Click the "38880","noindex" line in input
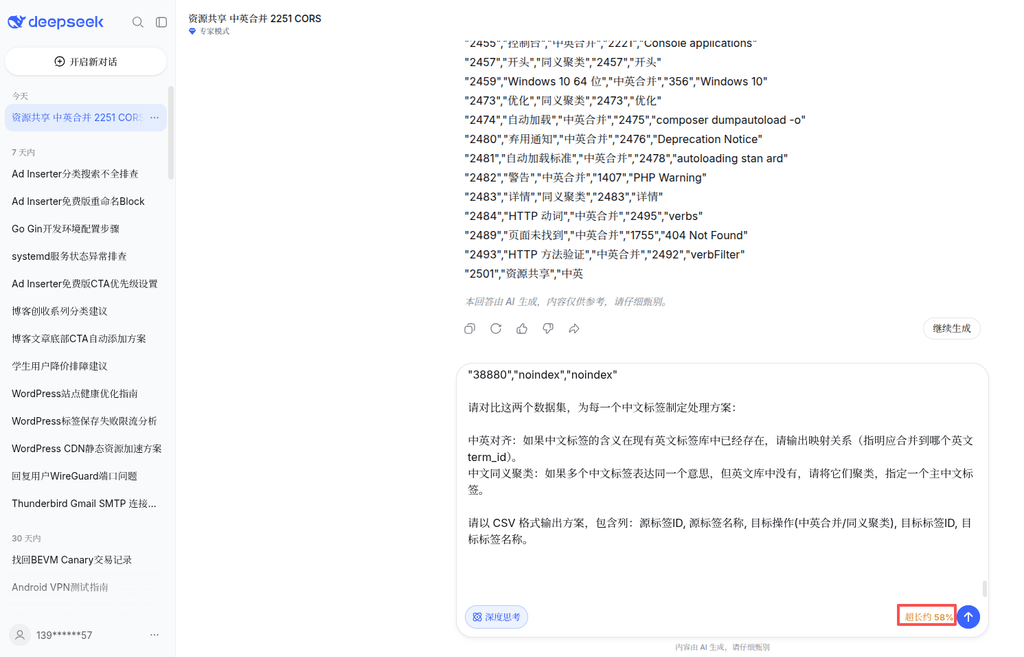Image resolution: width=1024 pixels, height=657 pixels. pos(543,375)
